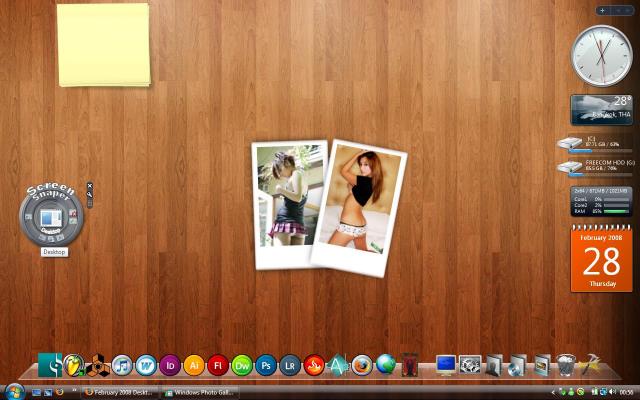Click the sidebar add gadget plus button
Screen dimensions: 640x400
[x=602, y=11]
